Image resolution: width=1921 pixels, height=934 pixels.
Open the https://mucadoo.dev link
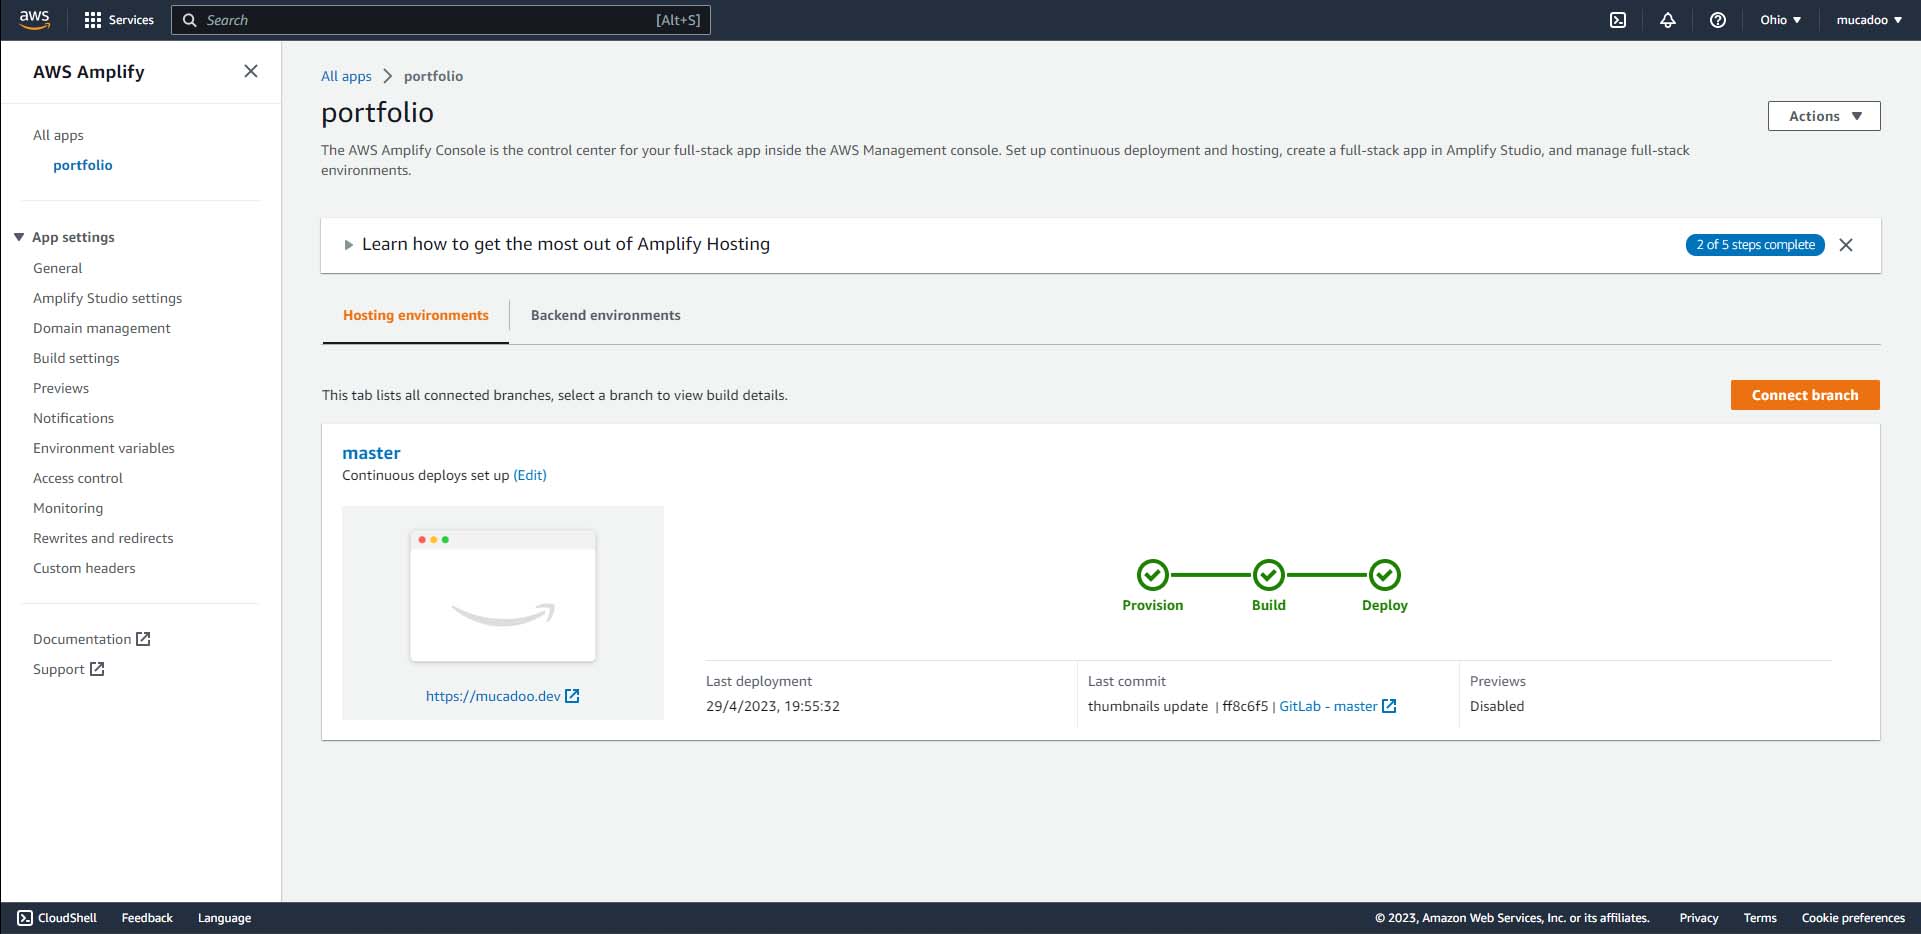pyautogui.click(x=502, y=696)
